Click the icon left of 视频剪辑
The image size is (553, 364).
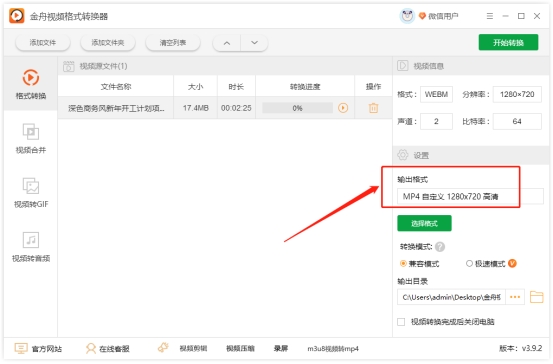(x=163, y=348)
